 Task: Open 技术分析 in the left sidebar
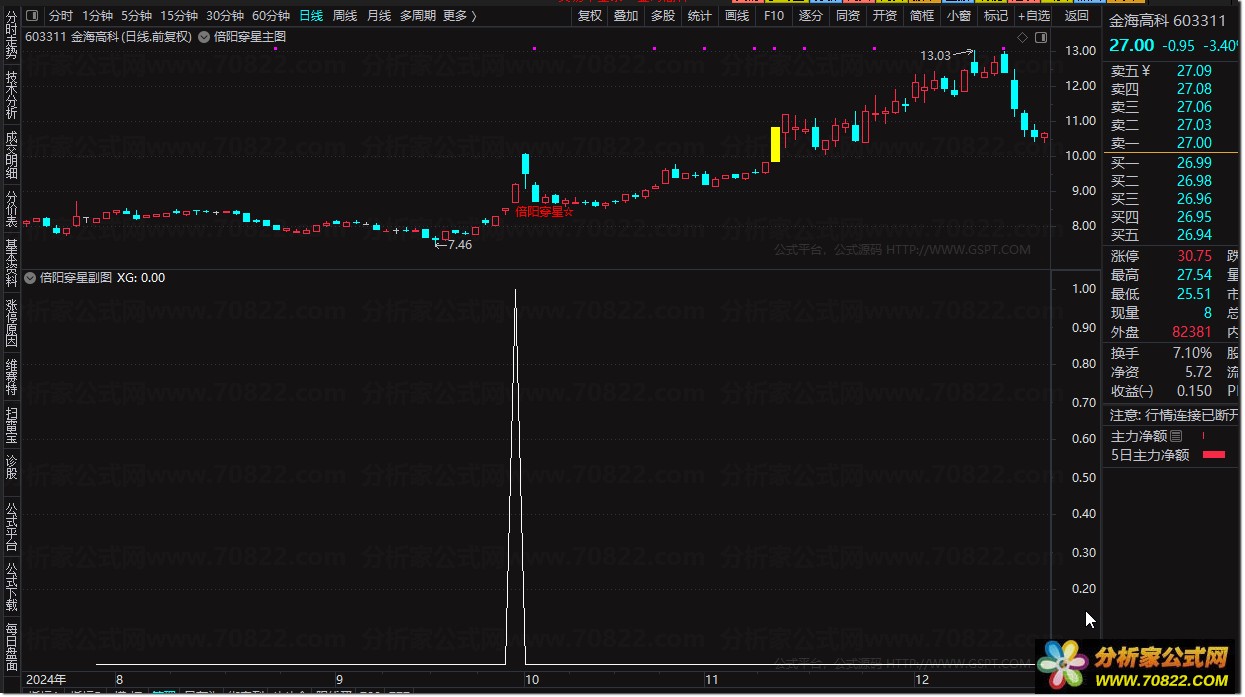11,95
